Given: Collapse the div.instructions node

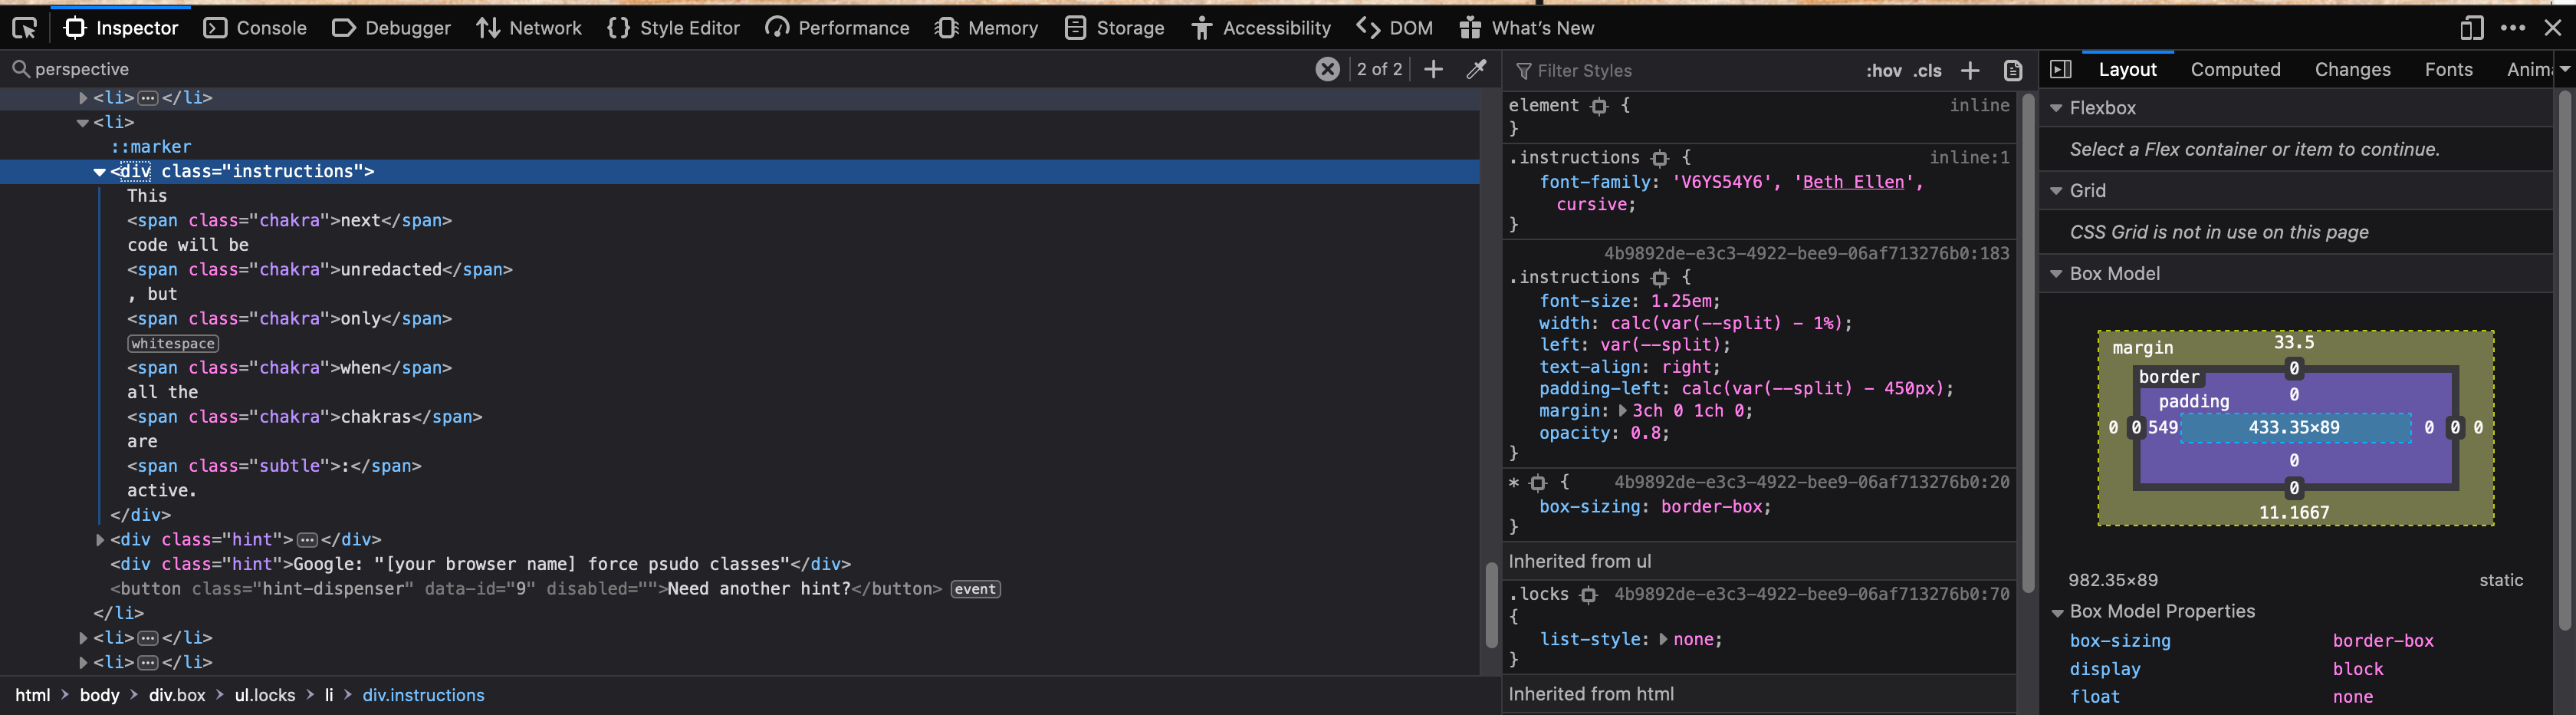Looking at the screenshot, I should (99, 172).
